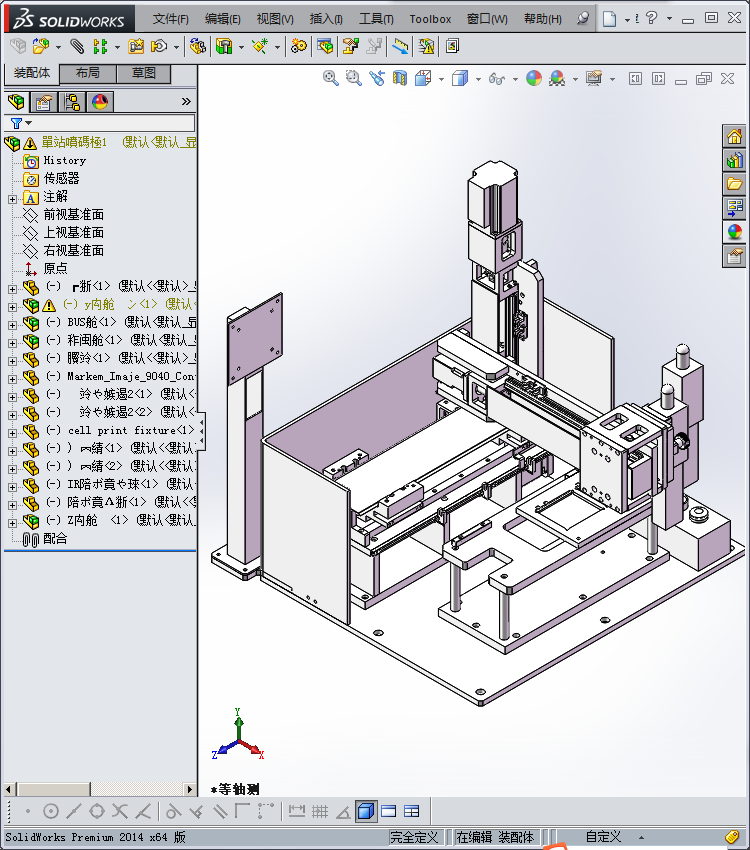Select the 原点 origin item in the tree
Image resolution: width=750 pixels, height=850 pixels.
[x=56, y=268]
